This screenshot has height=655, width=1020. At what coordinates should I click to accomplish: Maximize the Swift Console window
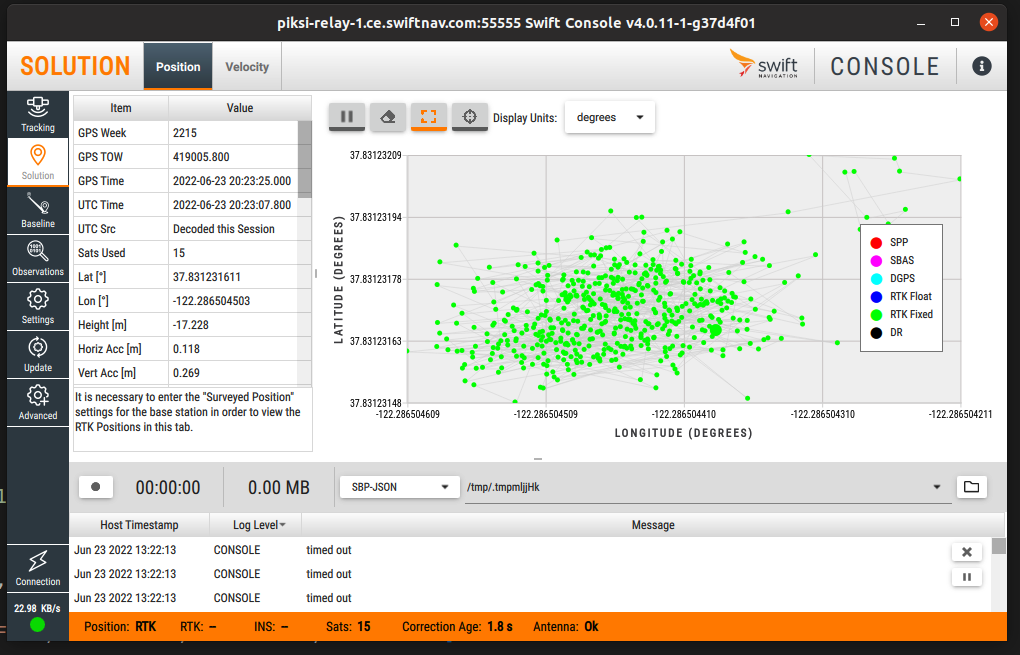coord(955,22)
